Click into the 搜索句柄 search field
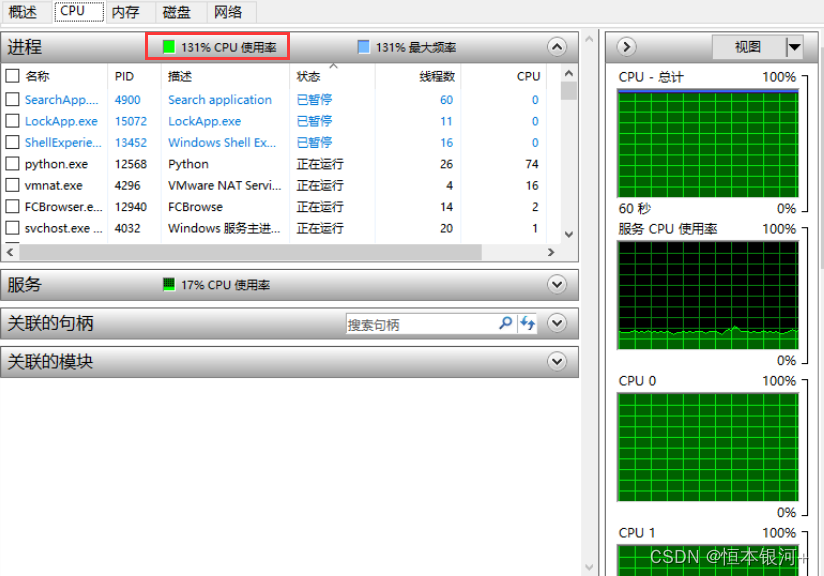The width and height of the screenshot is (824, 576). click(420, 324)
